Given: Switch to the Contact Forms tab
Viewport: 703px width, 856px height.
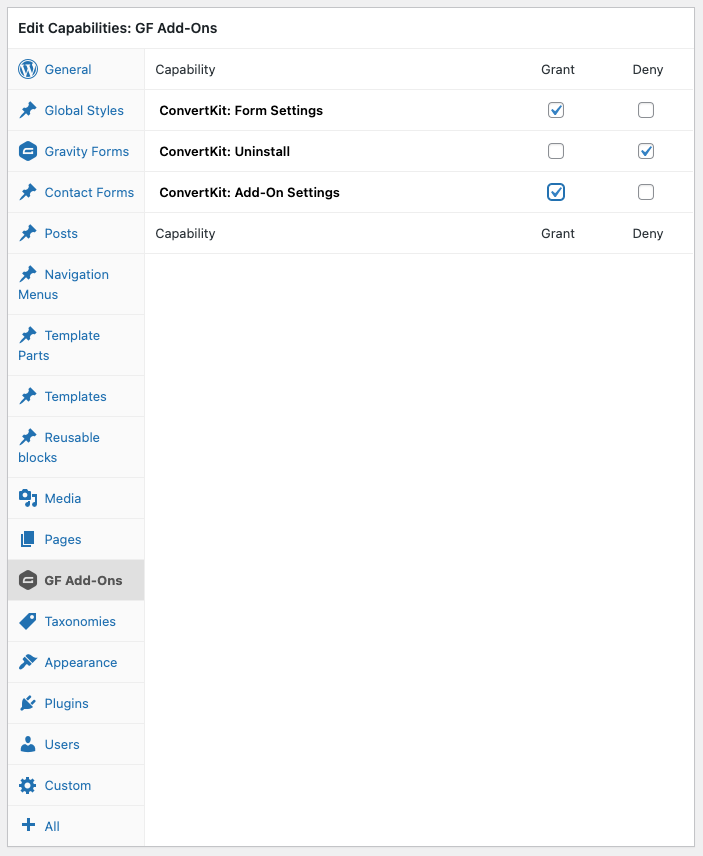Looking at the screenshot, I should pyautogui.click(x=76, y=192).
